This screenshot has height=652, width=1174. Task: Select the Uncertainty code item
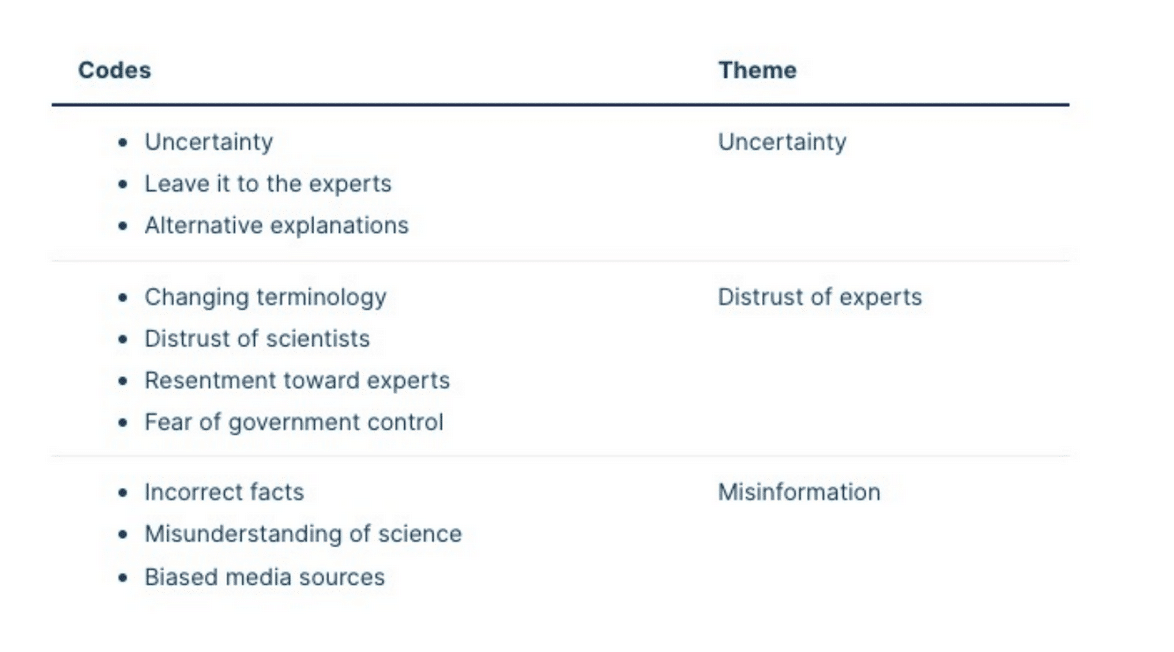(209, 142)
